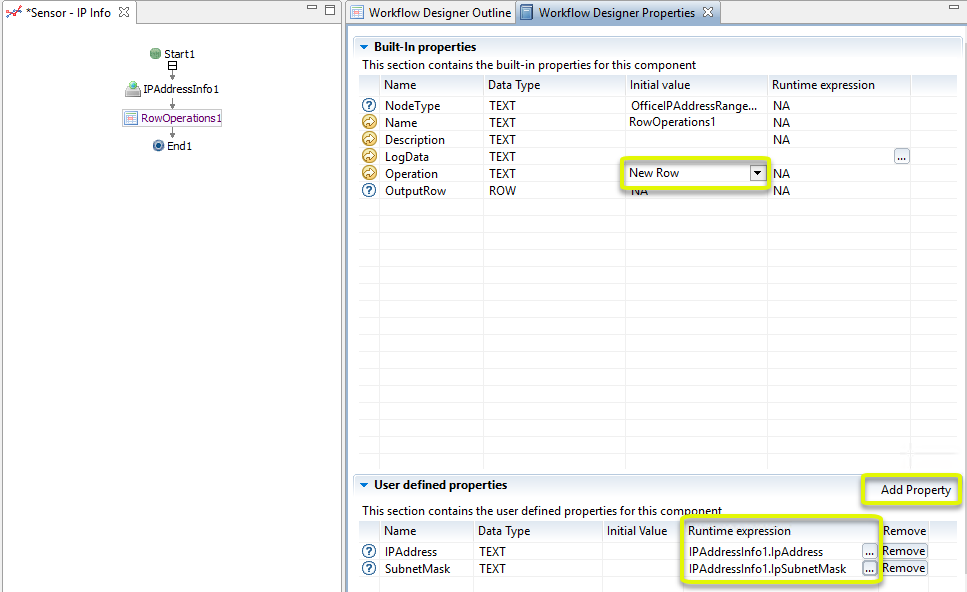Click the Remove column header
Image resolution: width=967 pixels, height=592 pixels.
(904, 531)
